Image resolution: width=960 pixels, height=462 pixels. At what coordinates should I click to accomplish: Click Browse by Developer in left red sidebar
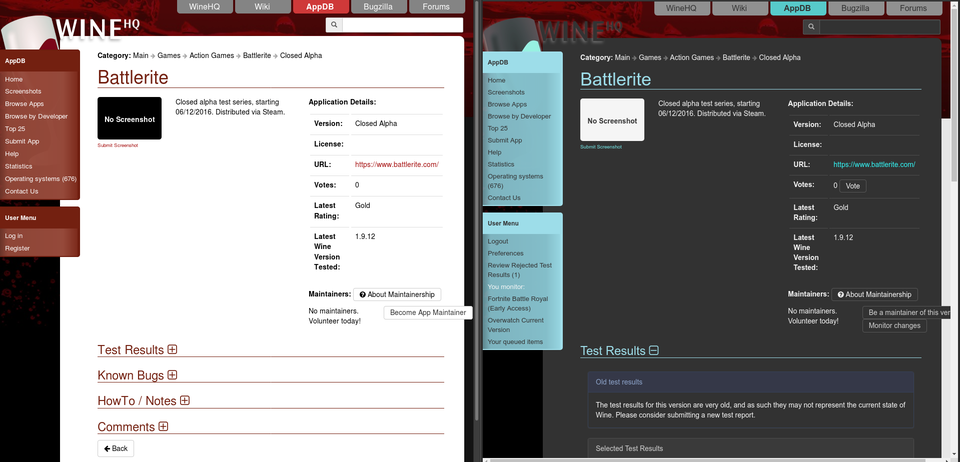coord(36,116)
